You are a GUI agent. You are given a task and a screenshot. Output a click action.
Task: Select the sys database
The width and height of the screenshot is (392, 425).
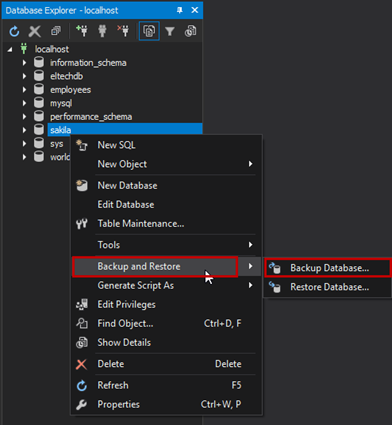coord(56,144)
